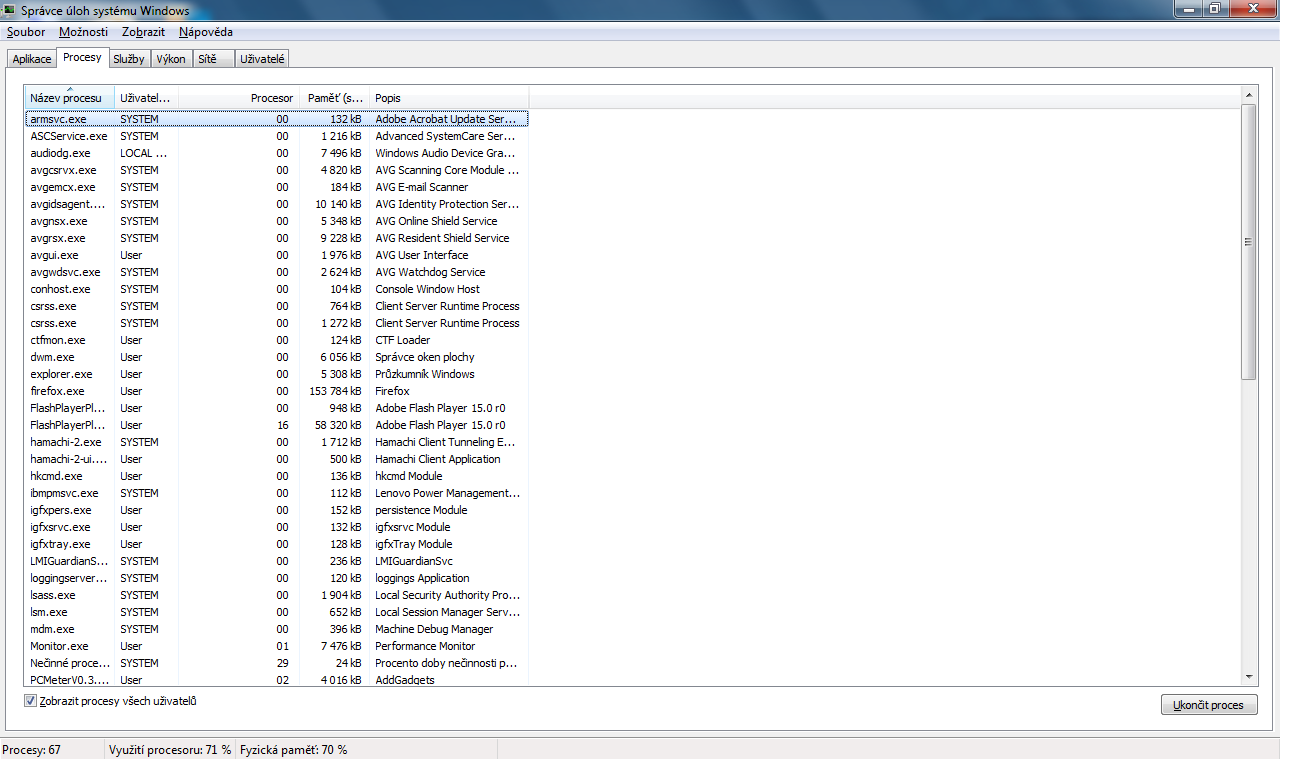Click 'Správce oken plochy' description
Image resolution: width=1312 pixels, height=760 pixels.
(425, 357)
